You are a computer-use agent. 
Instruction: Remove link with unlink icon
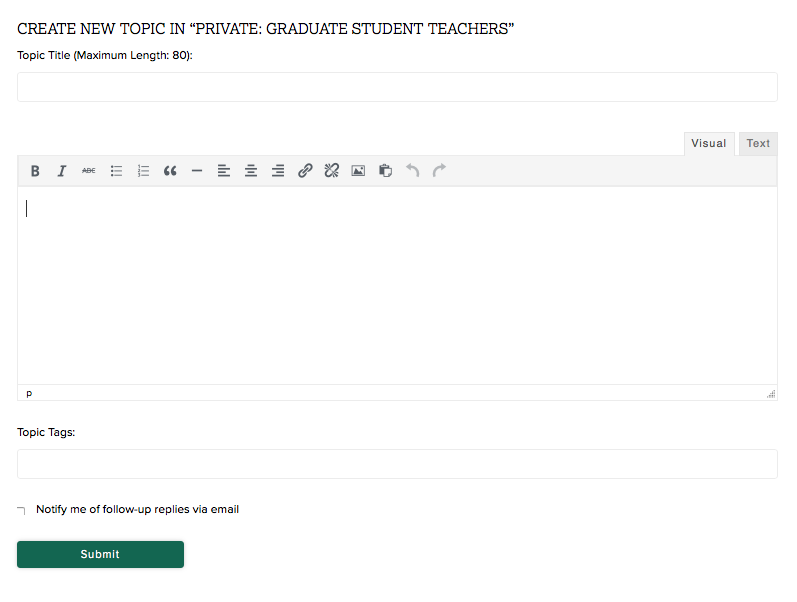(x=332, y=171)
